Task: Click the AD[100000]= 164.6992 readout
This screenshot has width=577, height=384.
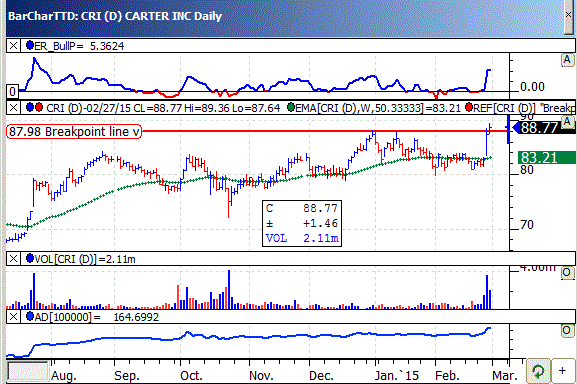Action: pos(97,317)
